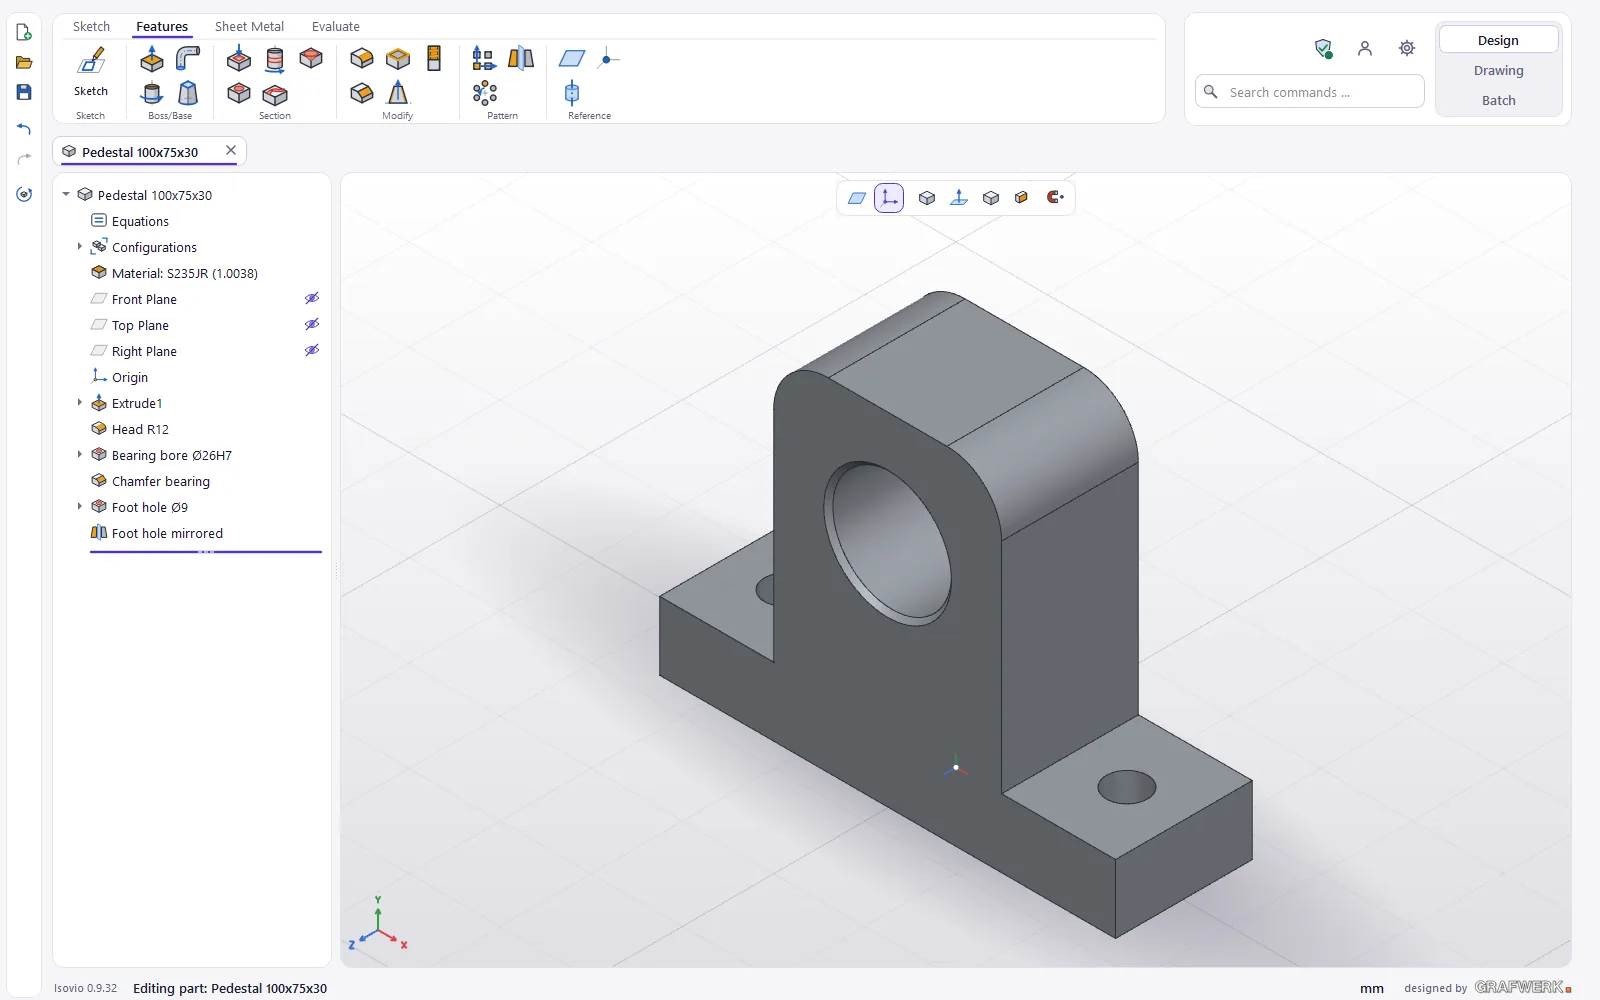Screen dimensions: 1600x1000
Task: Open a file via the folder icon
Action: point(24,62)
